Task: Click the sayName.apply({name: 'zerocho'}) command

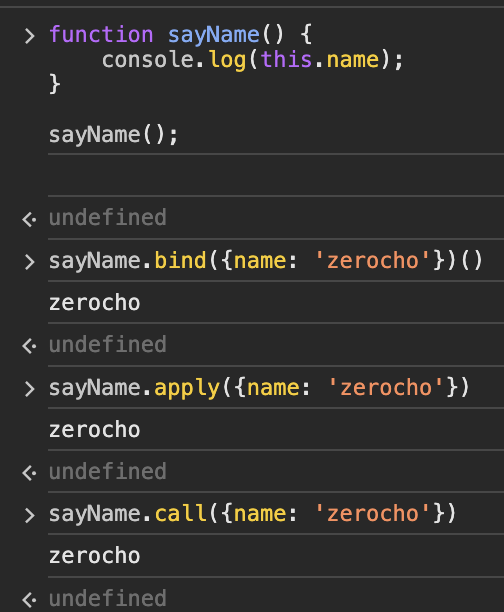Action: [259, 388]
